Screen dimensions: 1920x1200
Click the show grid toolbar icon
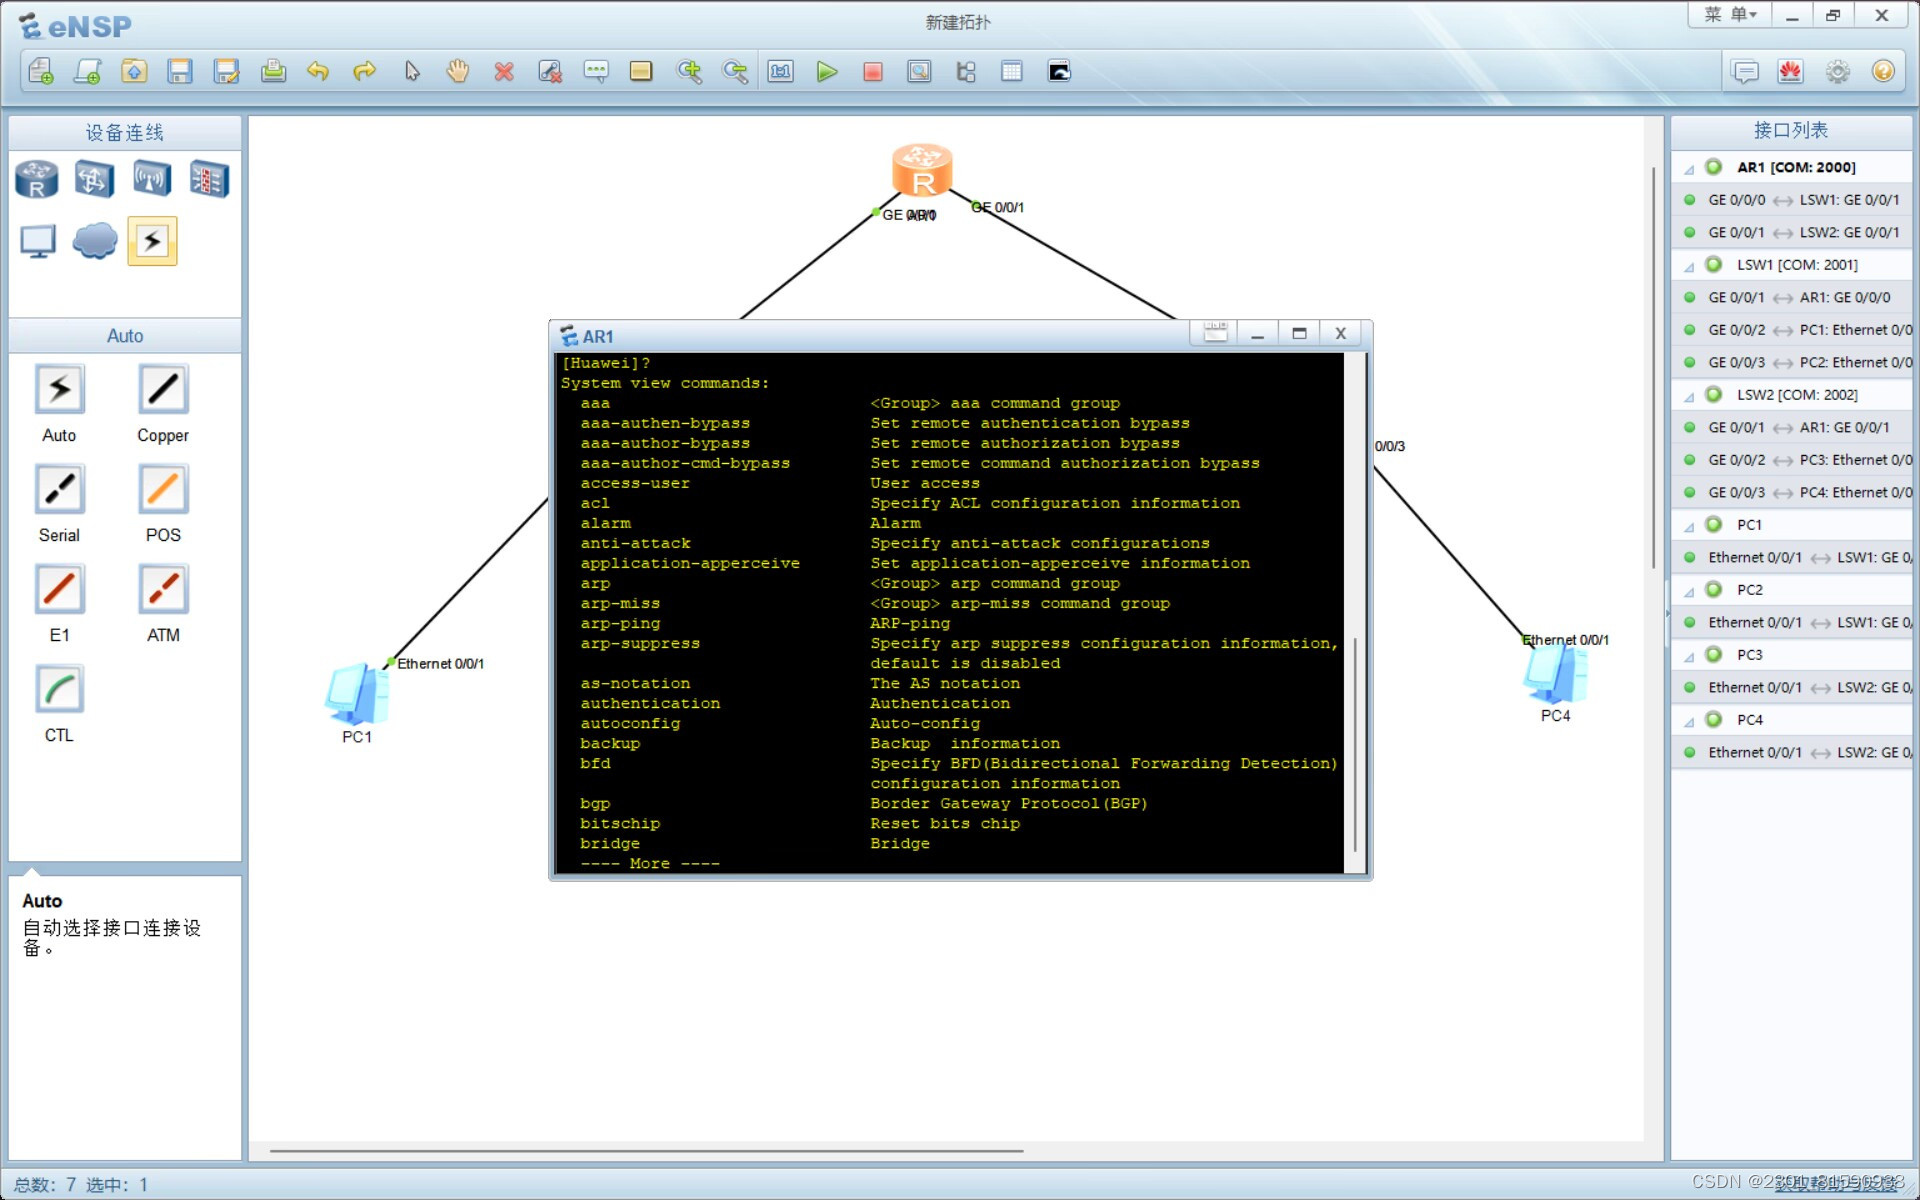click(1012, 71)
